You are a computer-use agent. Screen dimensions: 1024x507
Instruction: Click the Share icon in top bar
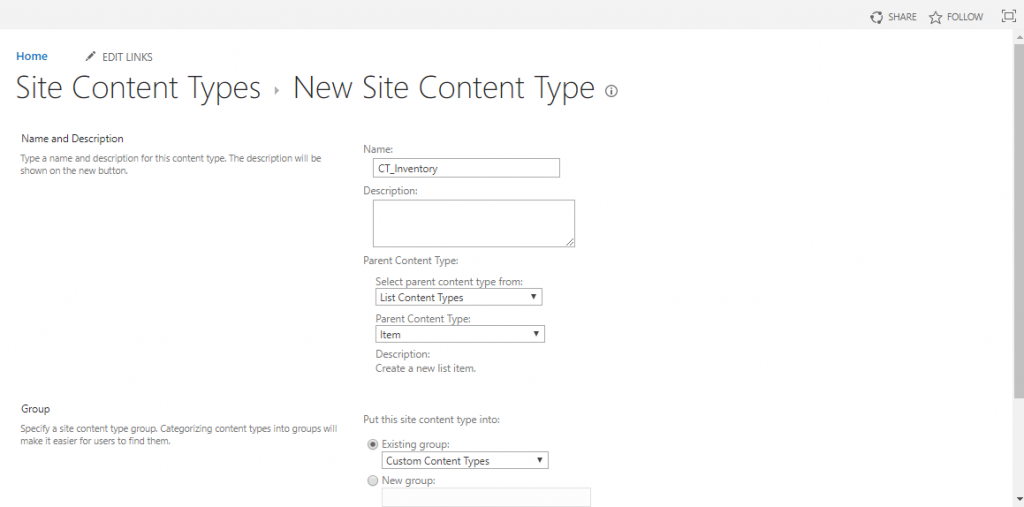876,18
